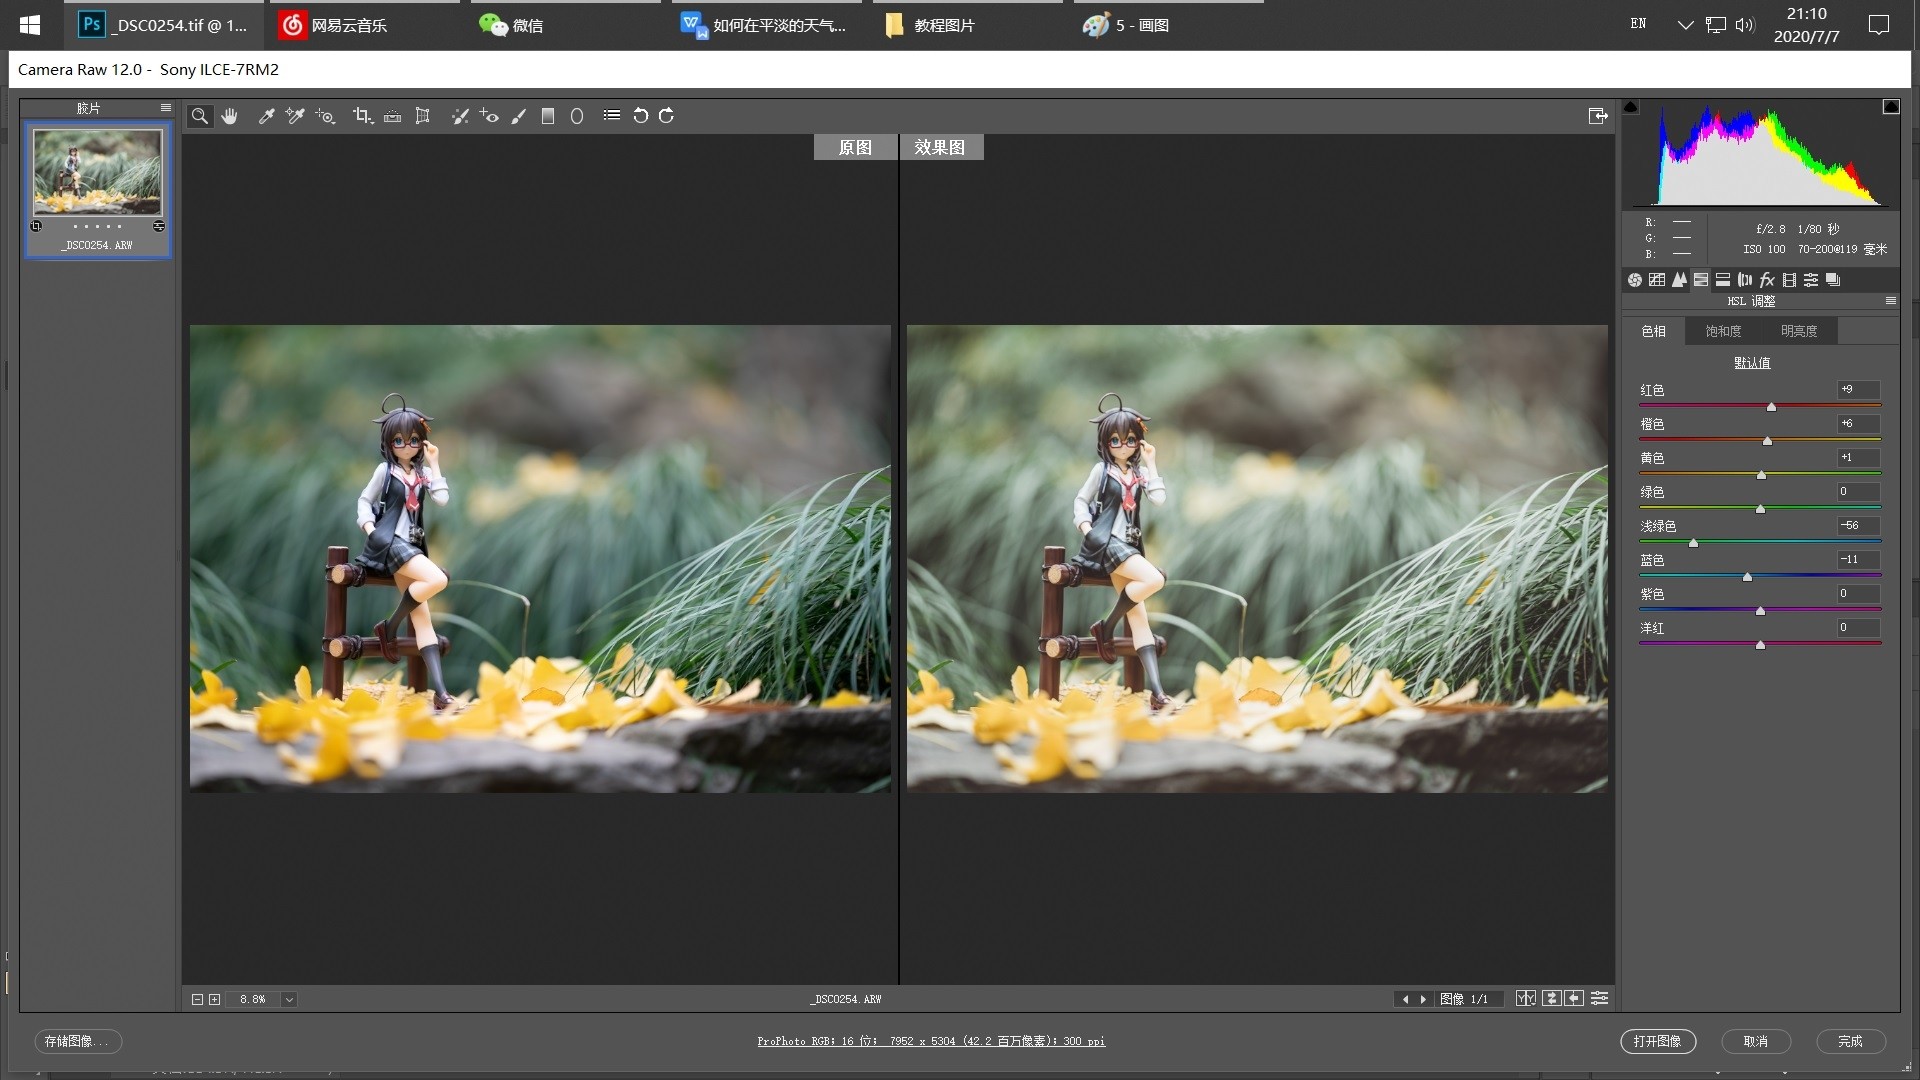The width and height of the screenshot is (1920, 1080).
Task: Rotate image counterclockwise
Action: point(640,116)
